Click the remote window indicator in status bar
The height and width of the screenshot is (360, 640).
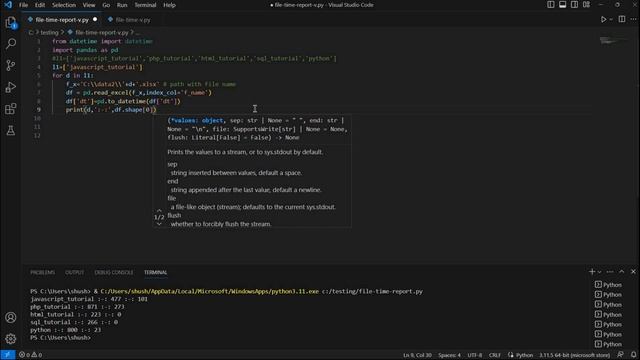coord(7,355)
